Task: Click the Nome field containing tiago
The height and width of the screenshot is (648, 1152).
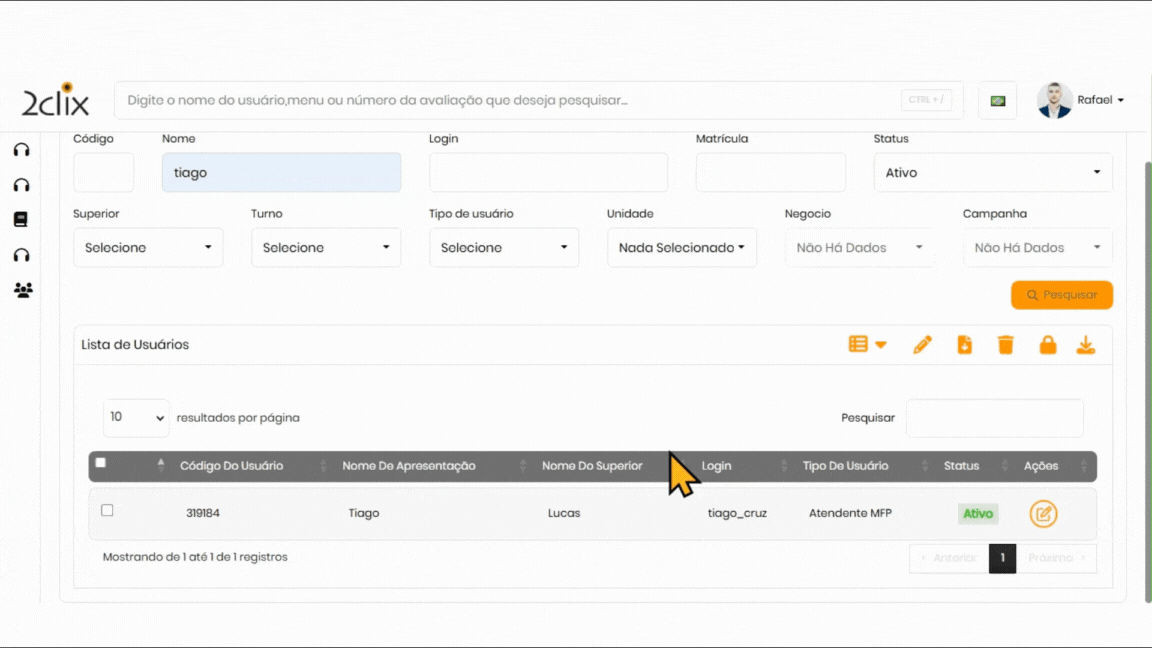Action: tap(281, 173)
